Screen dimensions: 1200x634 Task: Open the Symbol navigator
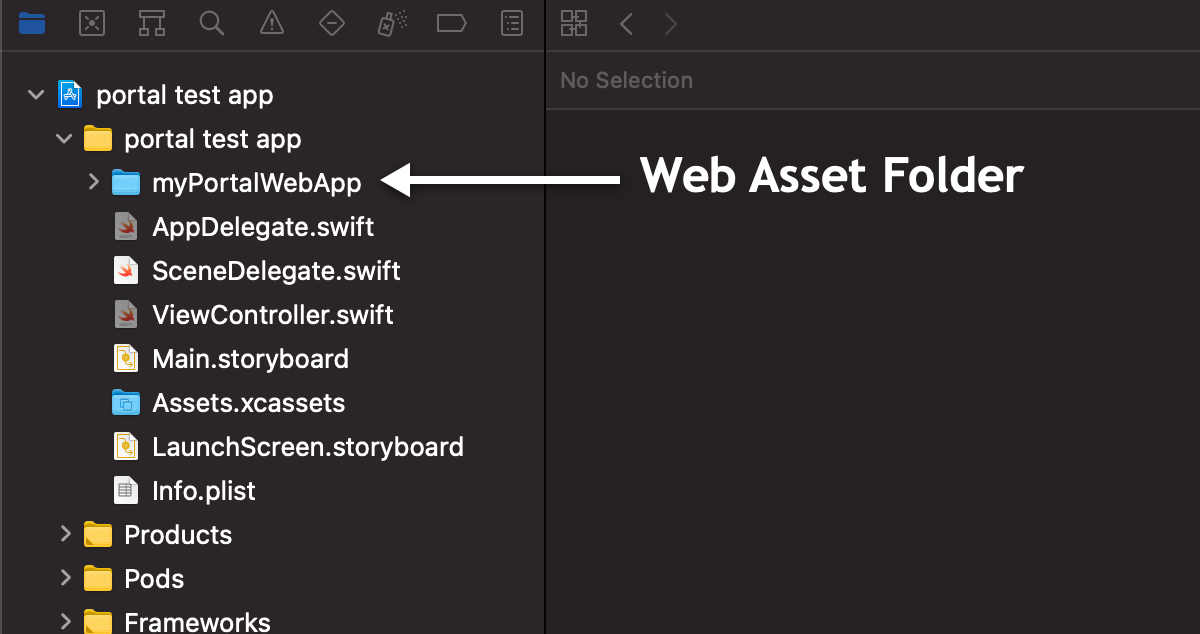pos(151,23)
